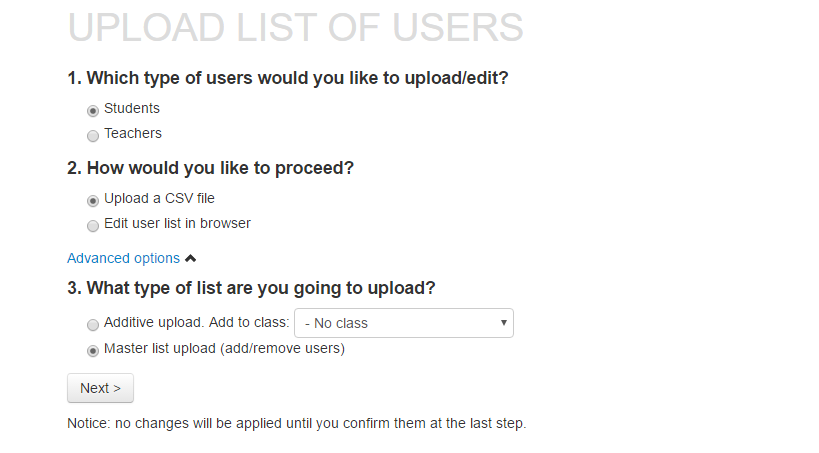
Task: Click the "Students" label text
Action: [132, 108]
